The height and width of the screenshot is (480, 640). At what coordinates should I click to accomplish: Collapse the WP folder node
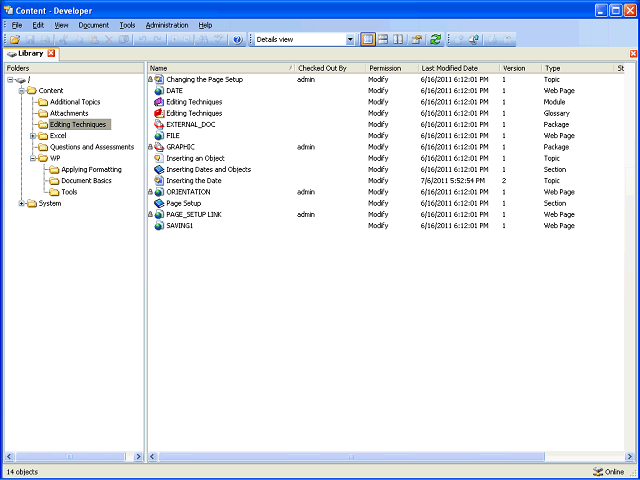[x=33, y=158]
